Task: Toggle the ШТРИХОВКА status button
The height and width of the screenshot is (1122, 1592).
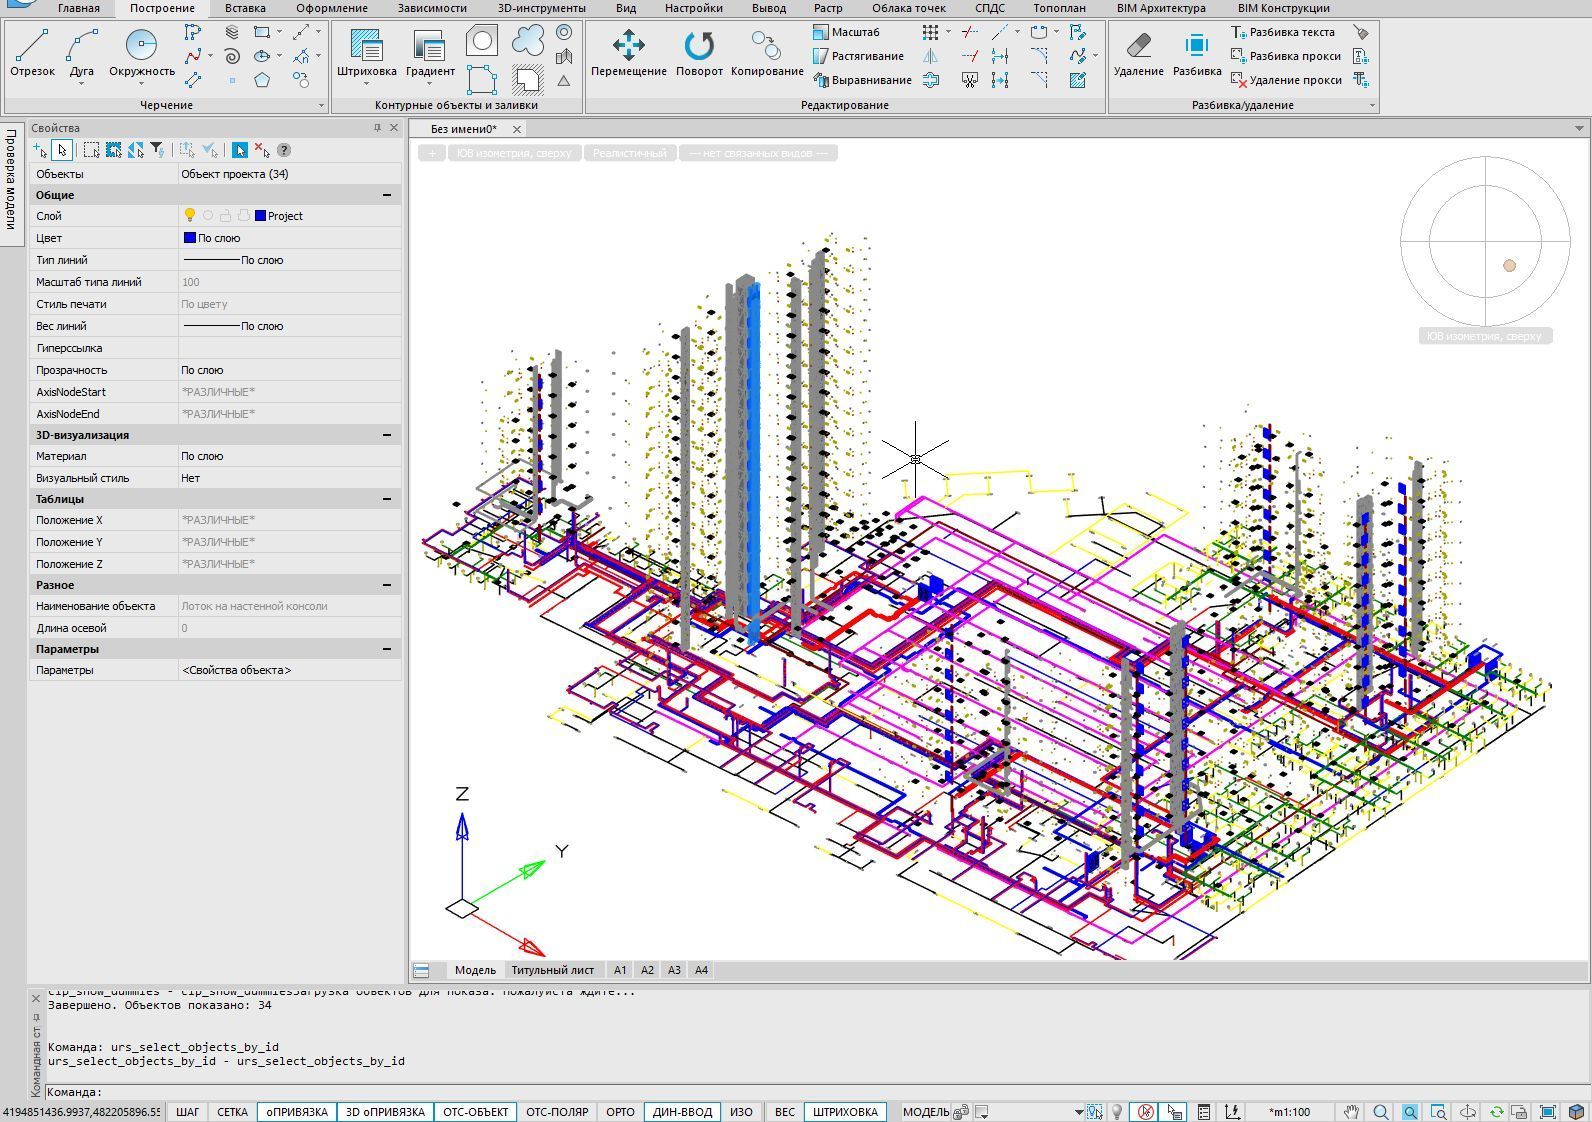Action: click(x=845, y=1112)
